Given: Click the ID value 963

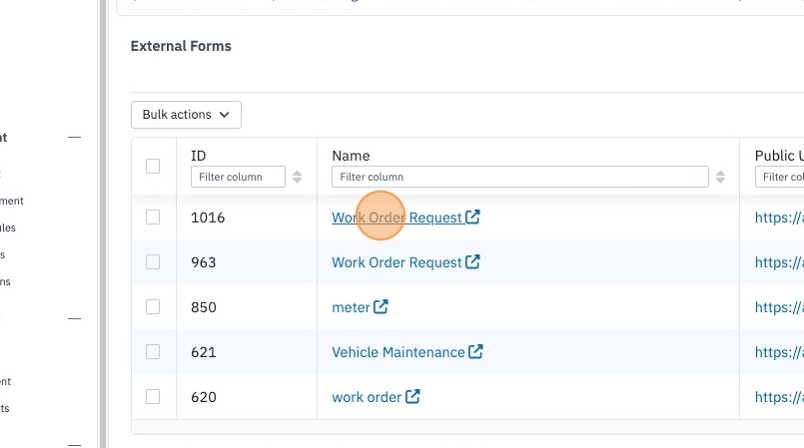Looking at the screenshot, I should pos(204,262).
